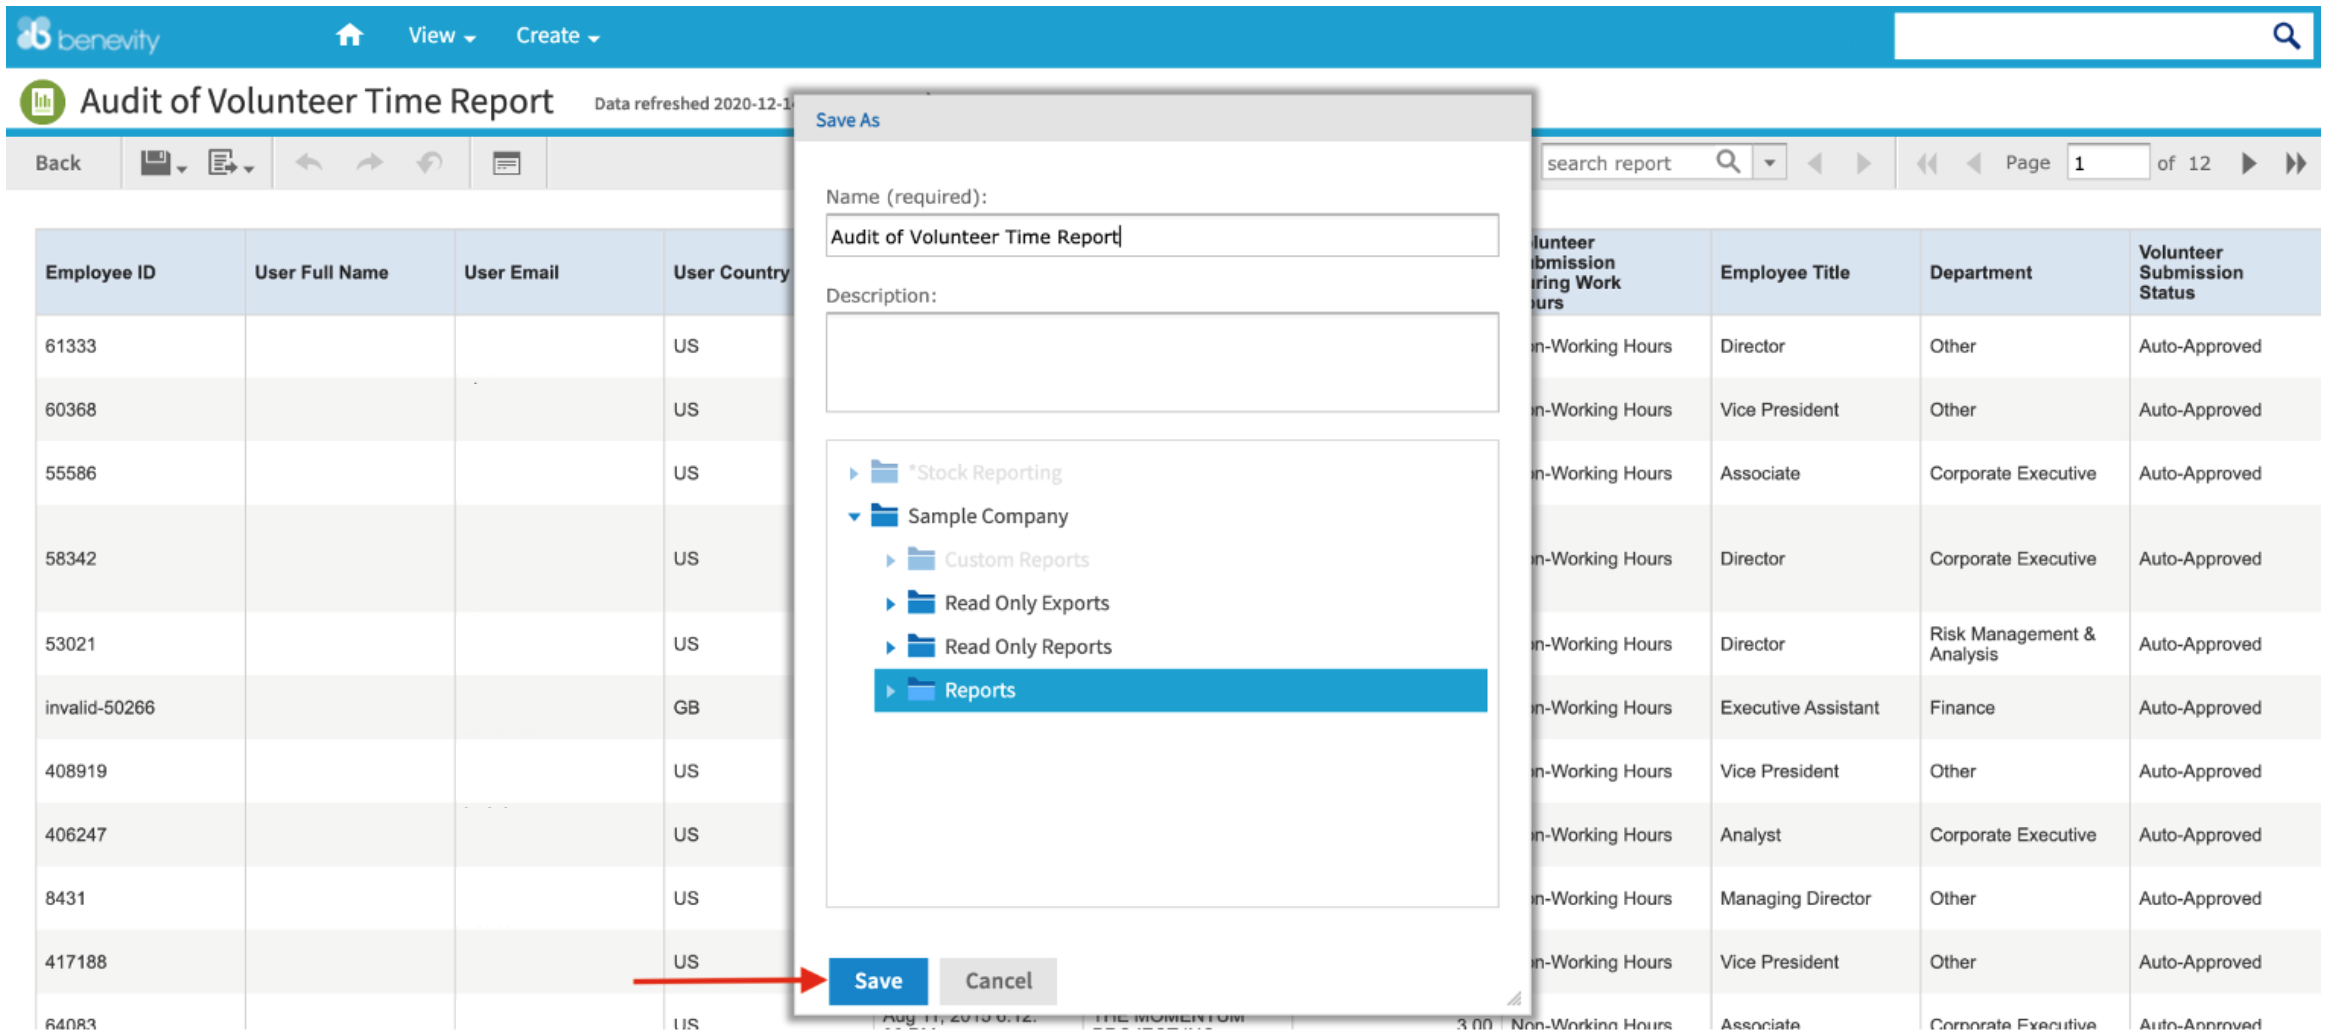Click the redo arrow in toolbar
The image size is (2328, 1036).
370,163
